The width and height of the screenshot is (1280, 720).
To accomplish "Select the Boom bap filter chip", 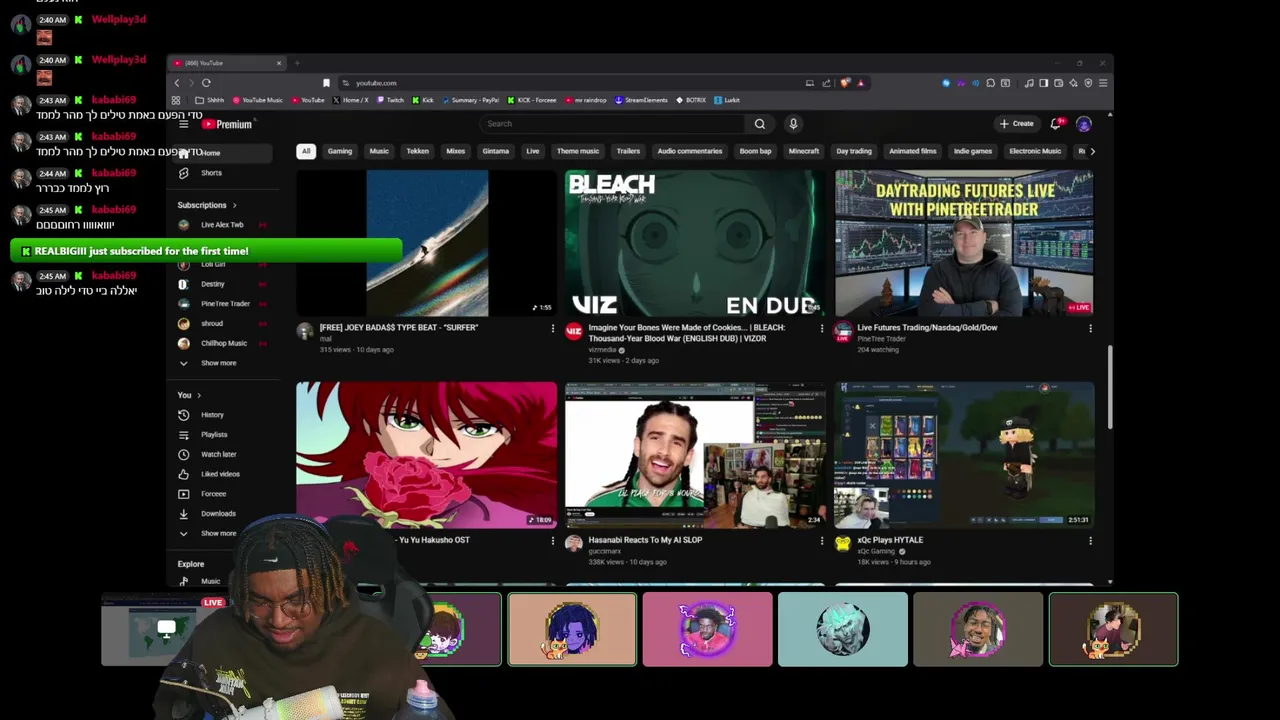I will (755, 151).
